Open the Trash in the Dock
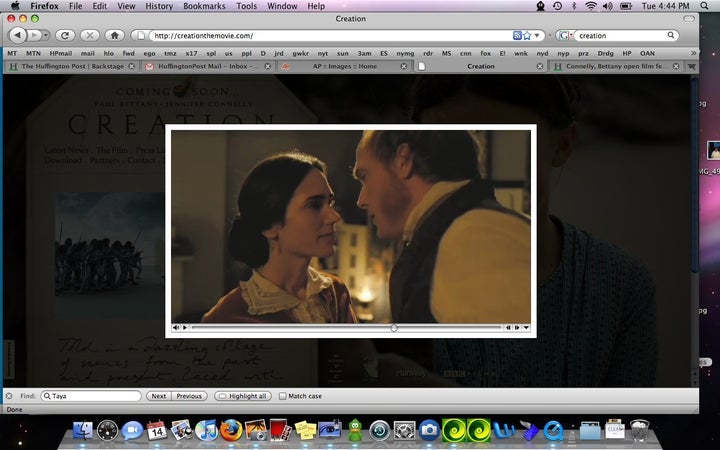Screen dimensions: 720x450 point(639,431)
